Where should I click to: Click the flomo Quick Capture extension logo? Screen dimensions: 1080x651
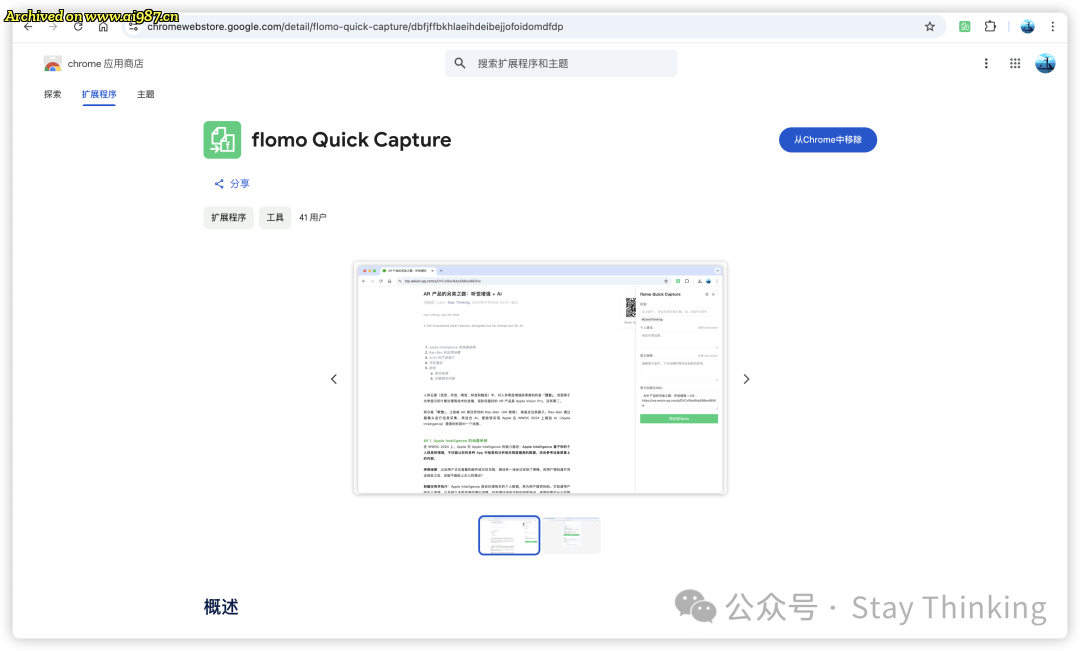[x=222, y=140]
